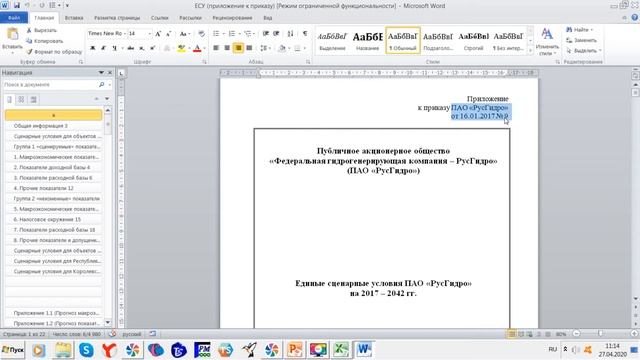Click Change Styles (Изменить стили)
640x360 pixels.
point(547,42)
